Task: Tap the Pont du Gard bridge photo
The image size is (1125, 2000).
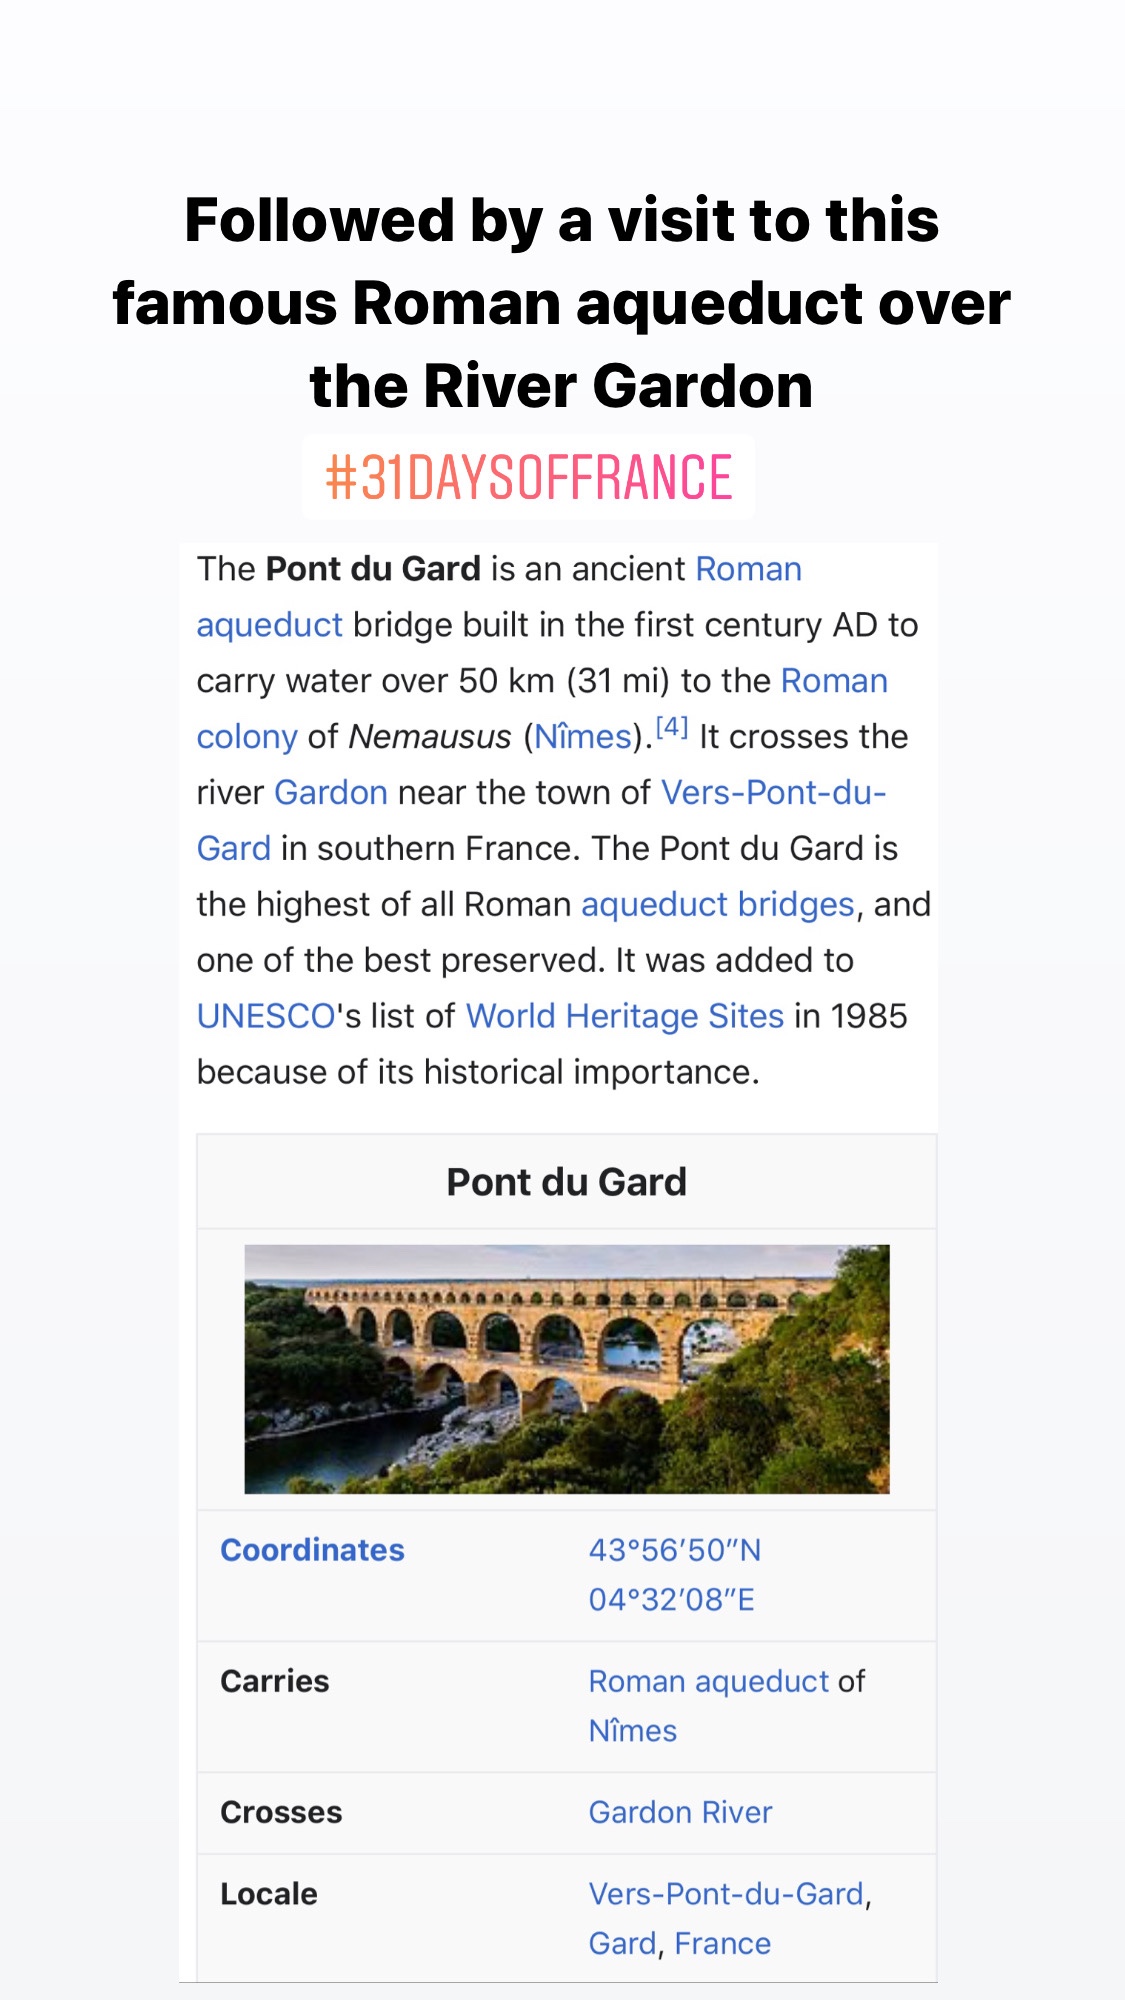Action: (566, 1369)
